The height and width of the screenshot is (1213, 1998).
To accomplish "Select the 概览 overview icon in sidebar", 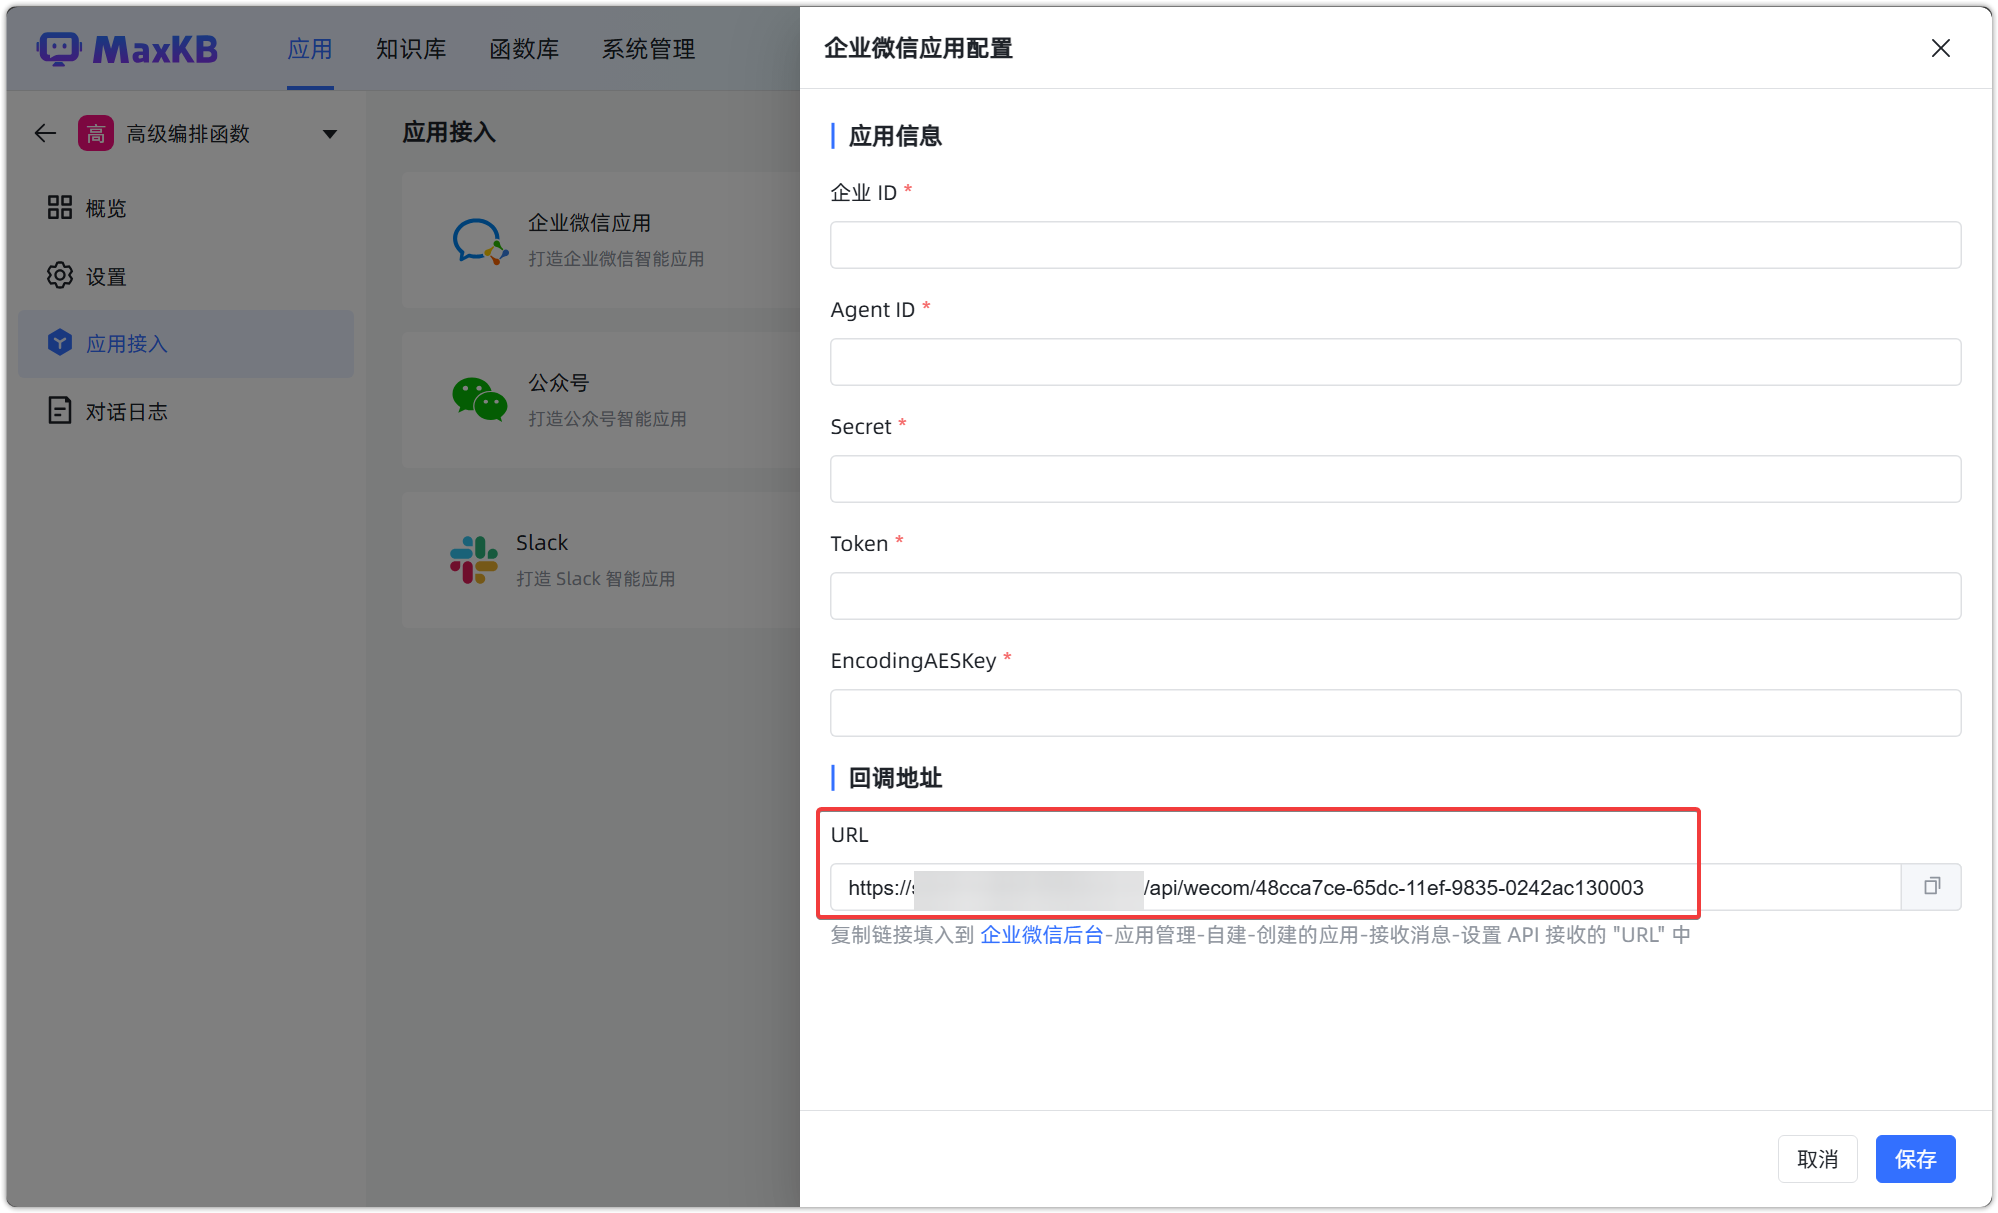I will [x=60, y=207].
